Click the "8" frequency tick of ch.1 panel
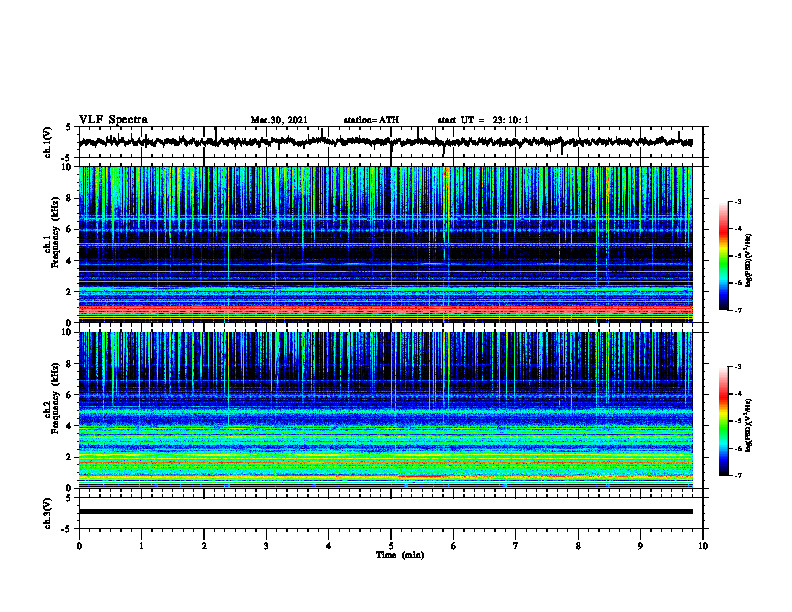Screen dimensions: 792x612 coord(70,198)
